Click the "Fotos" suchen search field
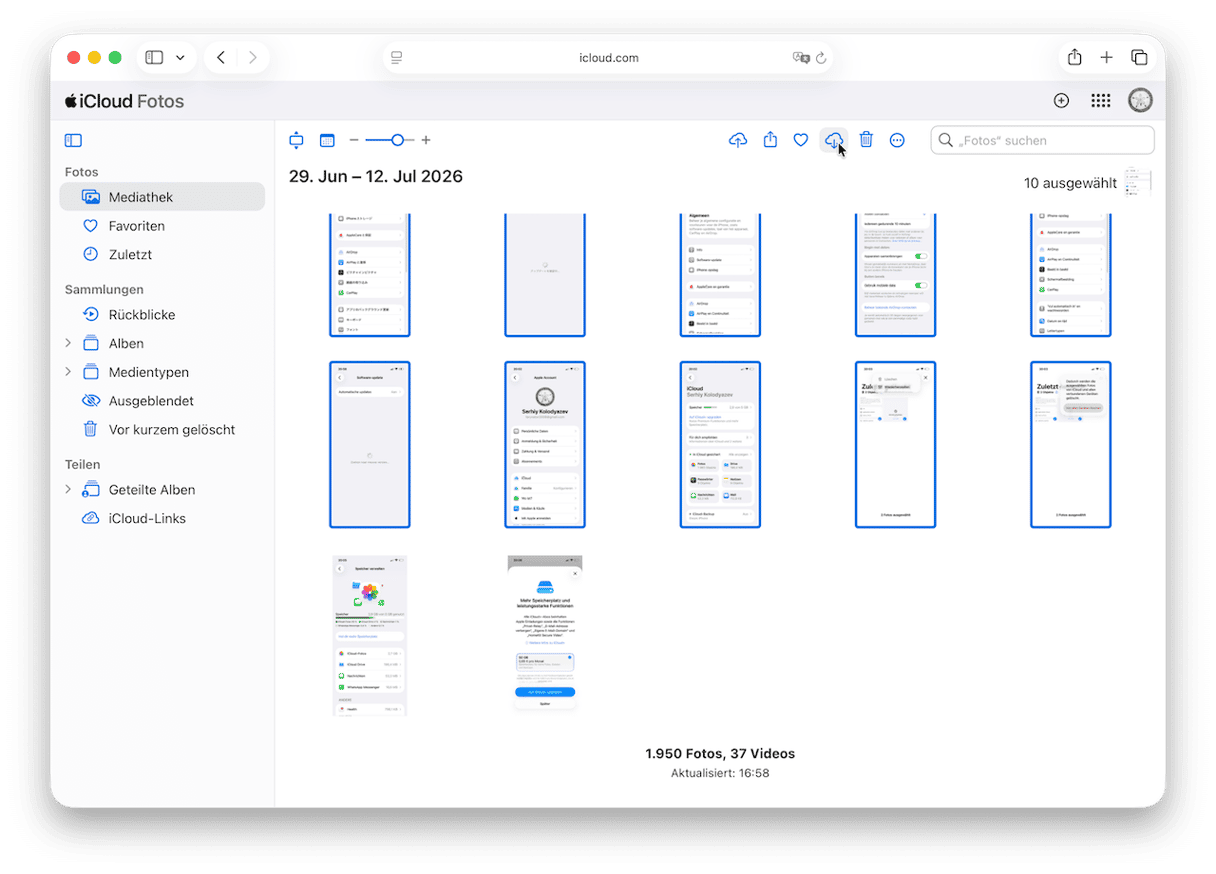 point(1042,141)
